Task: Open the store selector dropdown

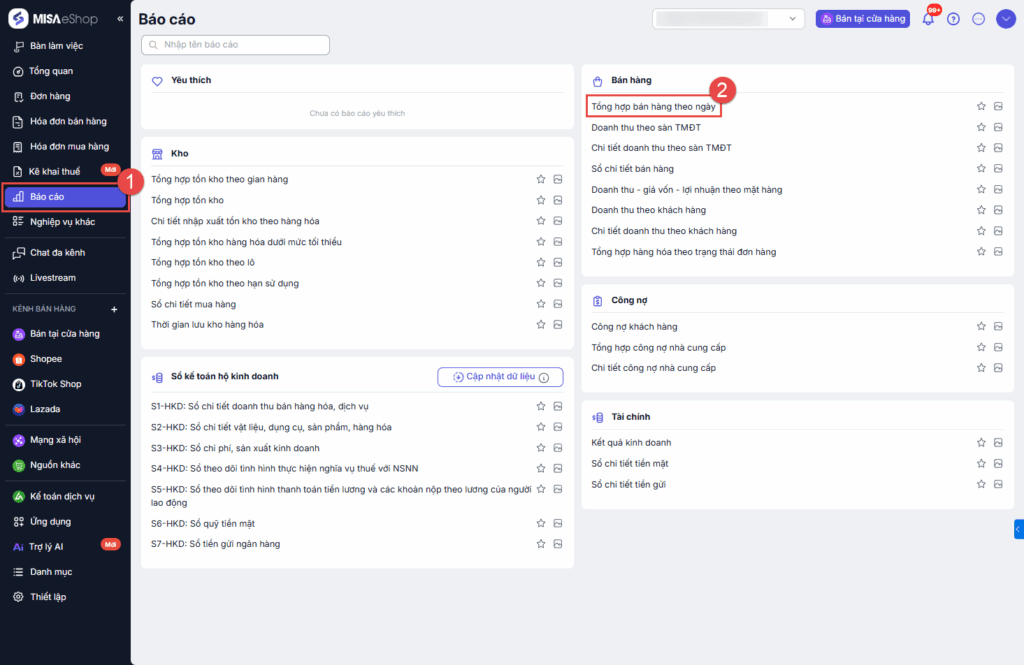Action: coord(728,19)
